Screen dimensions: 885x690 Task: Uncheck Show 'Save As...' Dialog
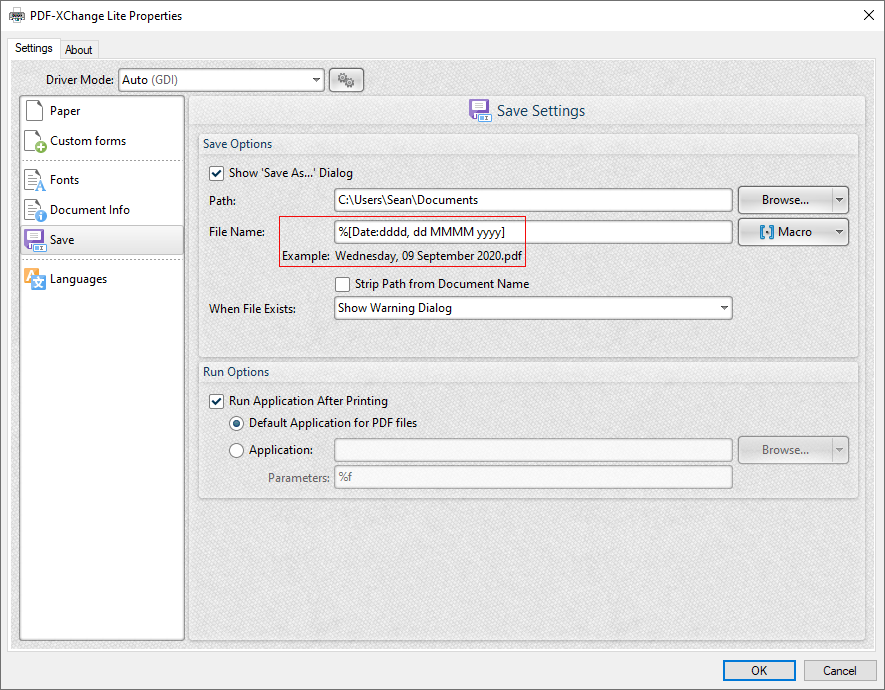[217, 173]
